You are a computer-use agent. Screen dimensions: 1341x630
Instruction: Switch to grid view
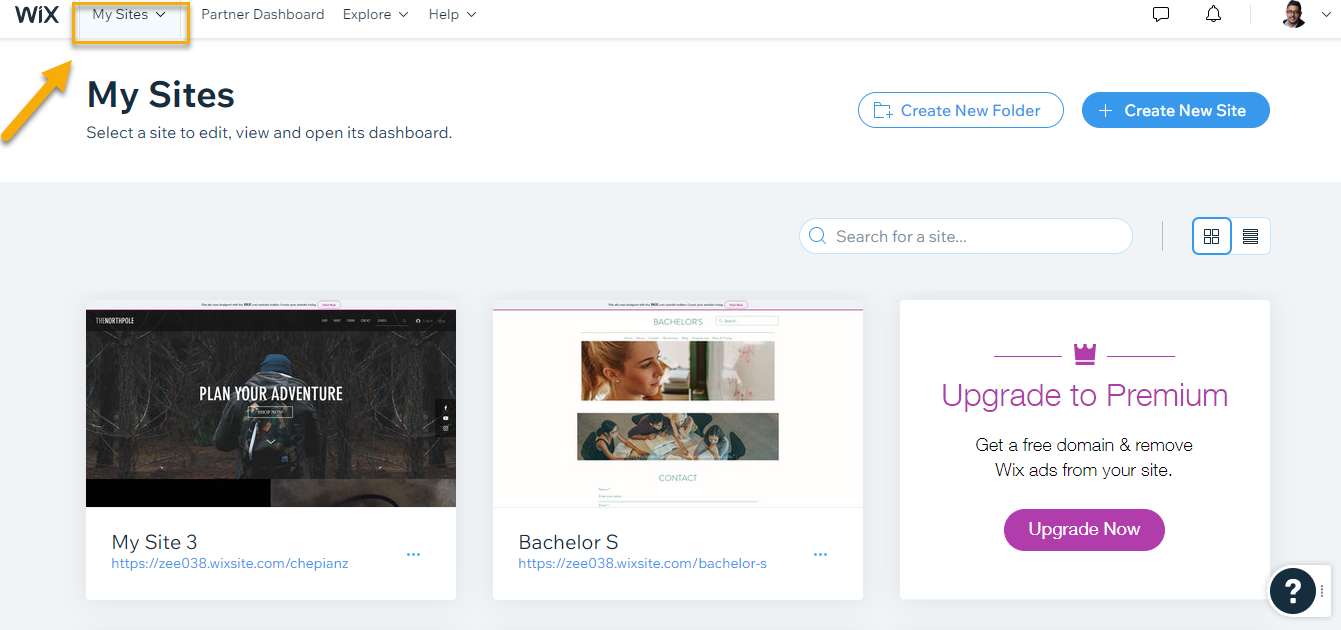[x=1212, y=236]
